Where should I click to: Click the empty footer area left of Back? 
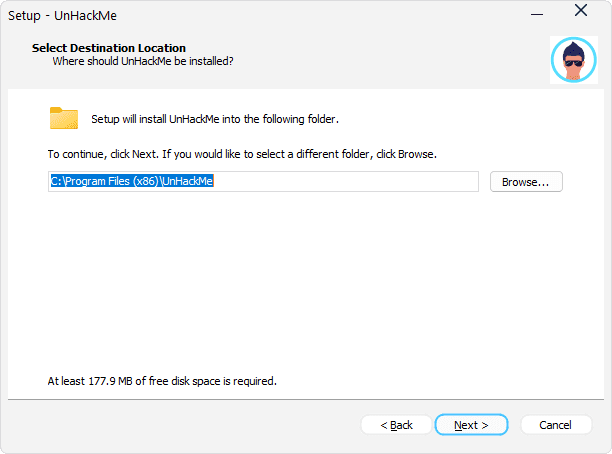(x=180, y=425)
